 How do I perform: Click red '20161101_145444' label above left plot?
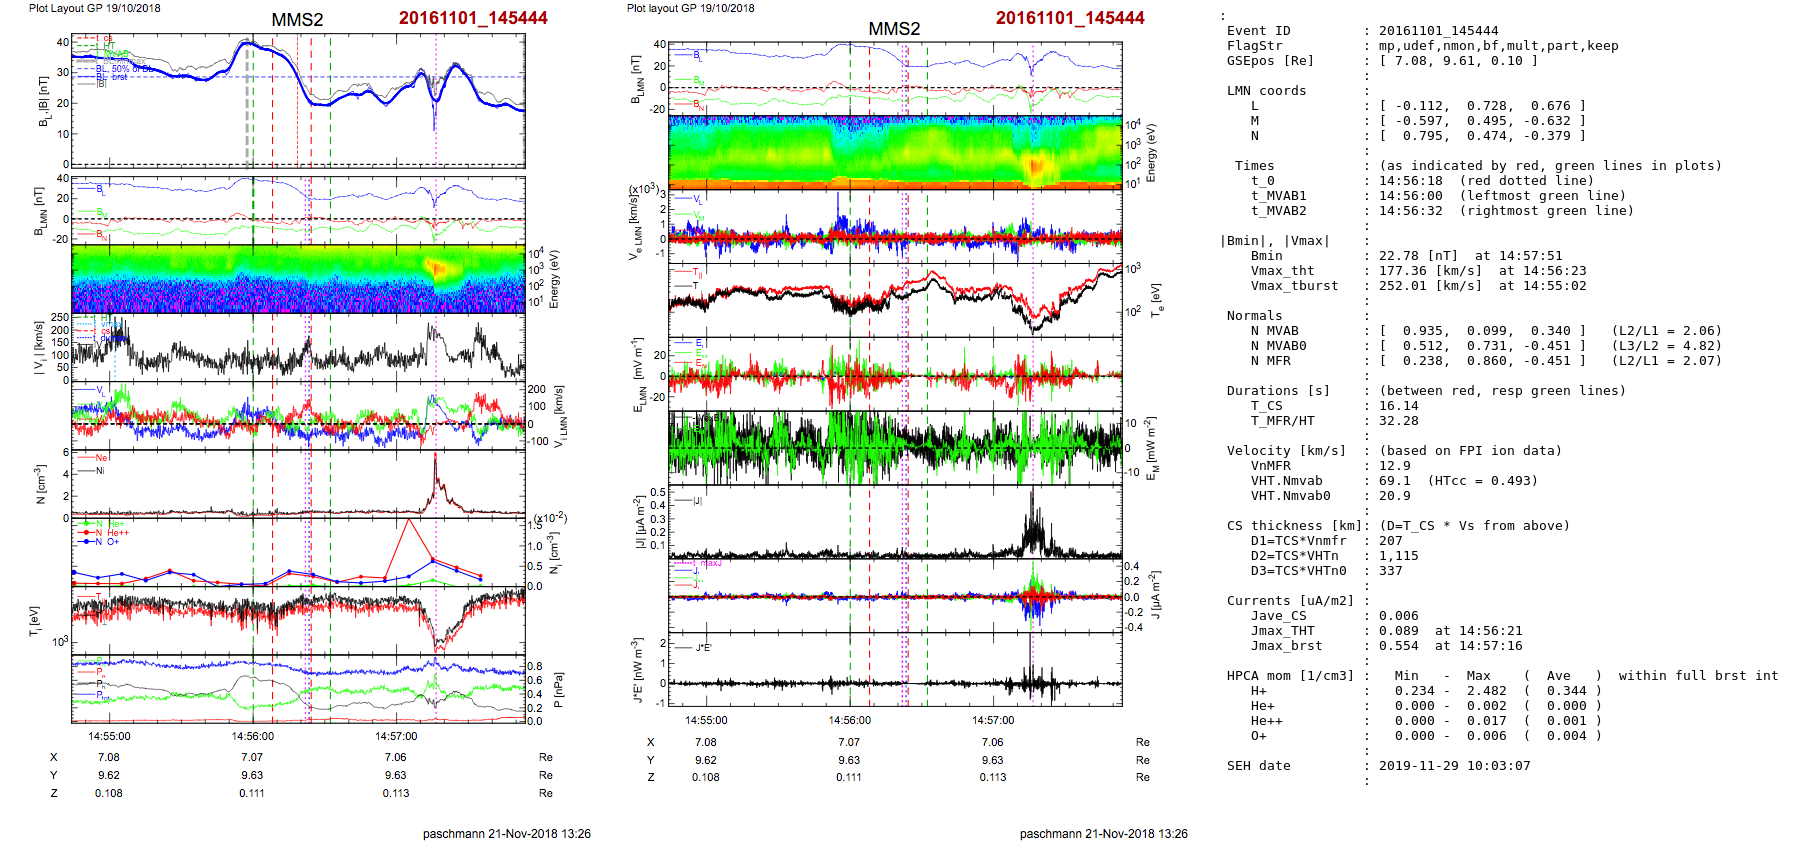[473, 18]
